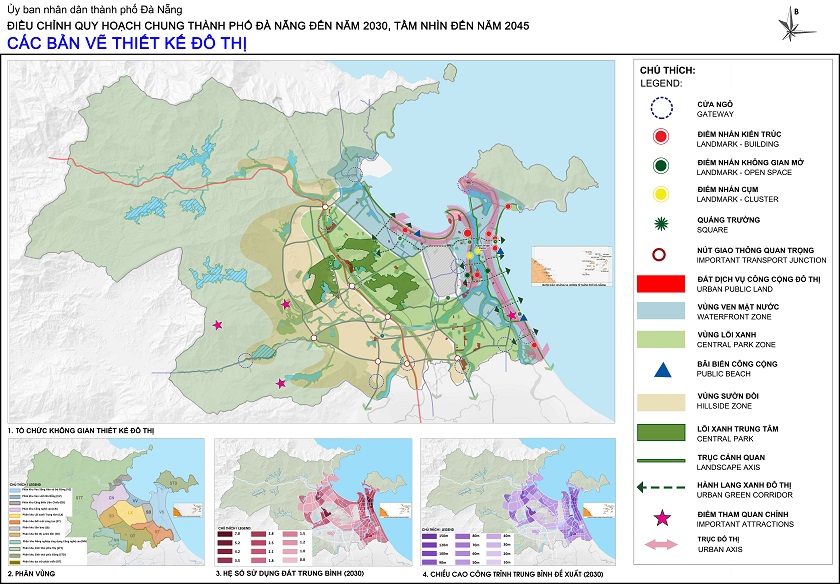
Task: Click the blue Public Beach triangle in legend
Action: (x=660, y=370)
